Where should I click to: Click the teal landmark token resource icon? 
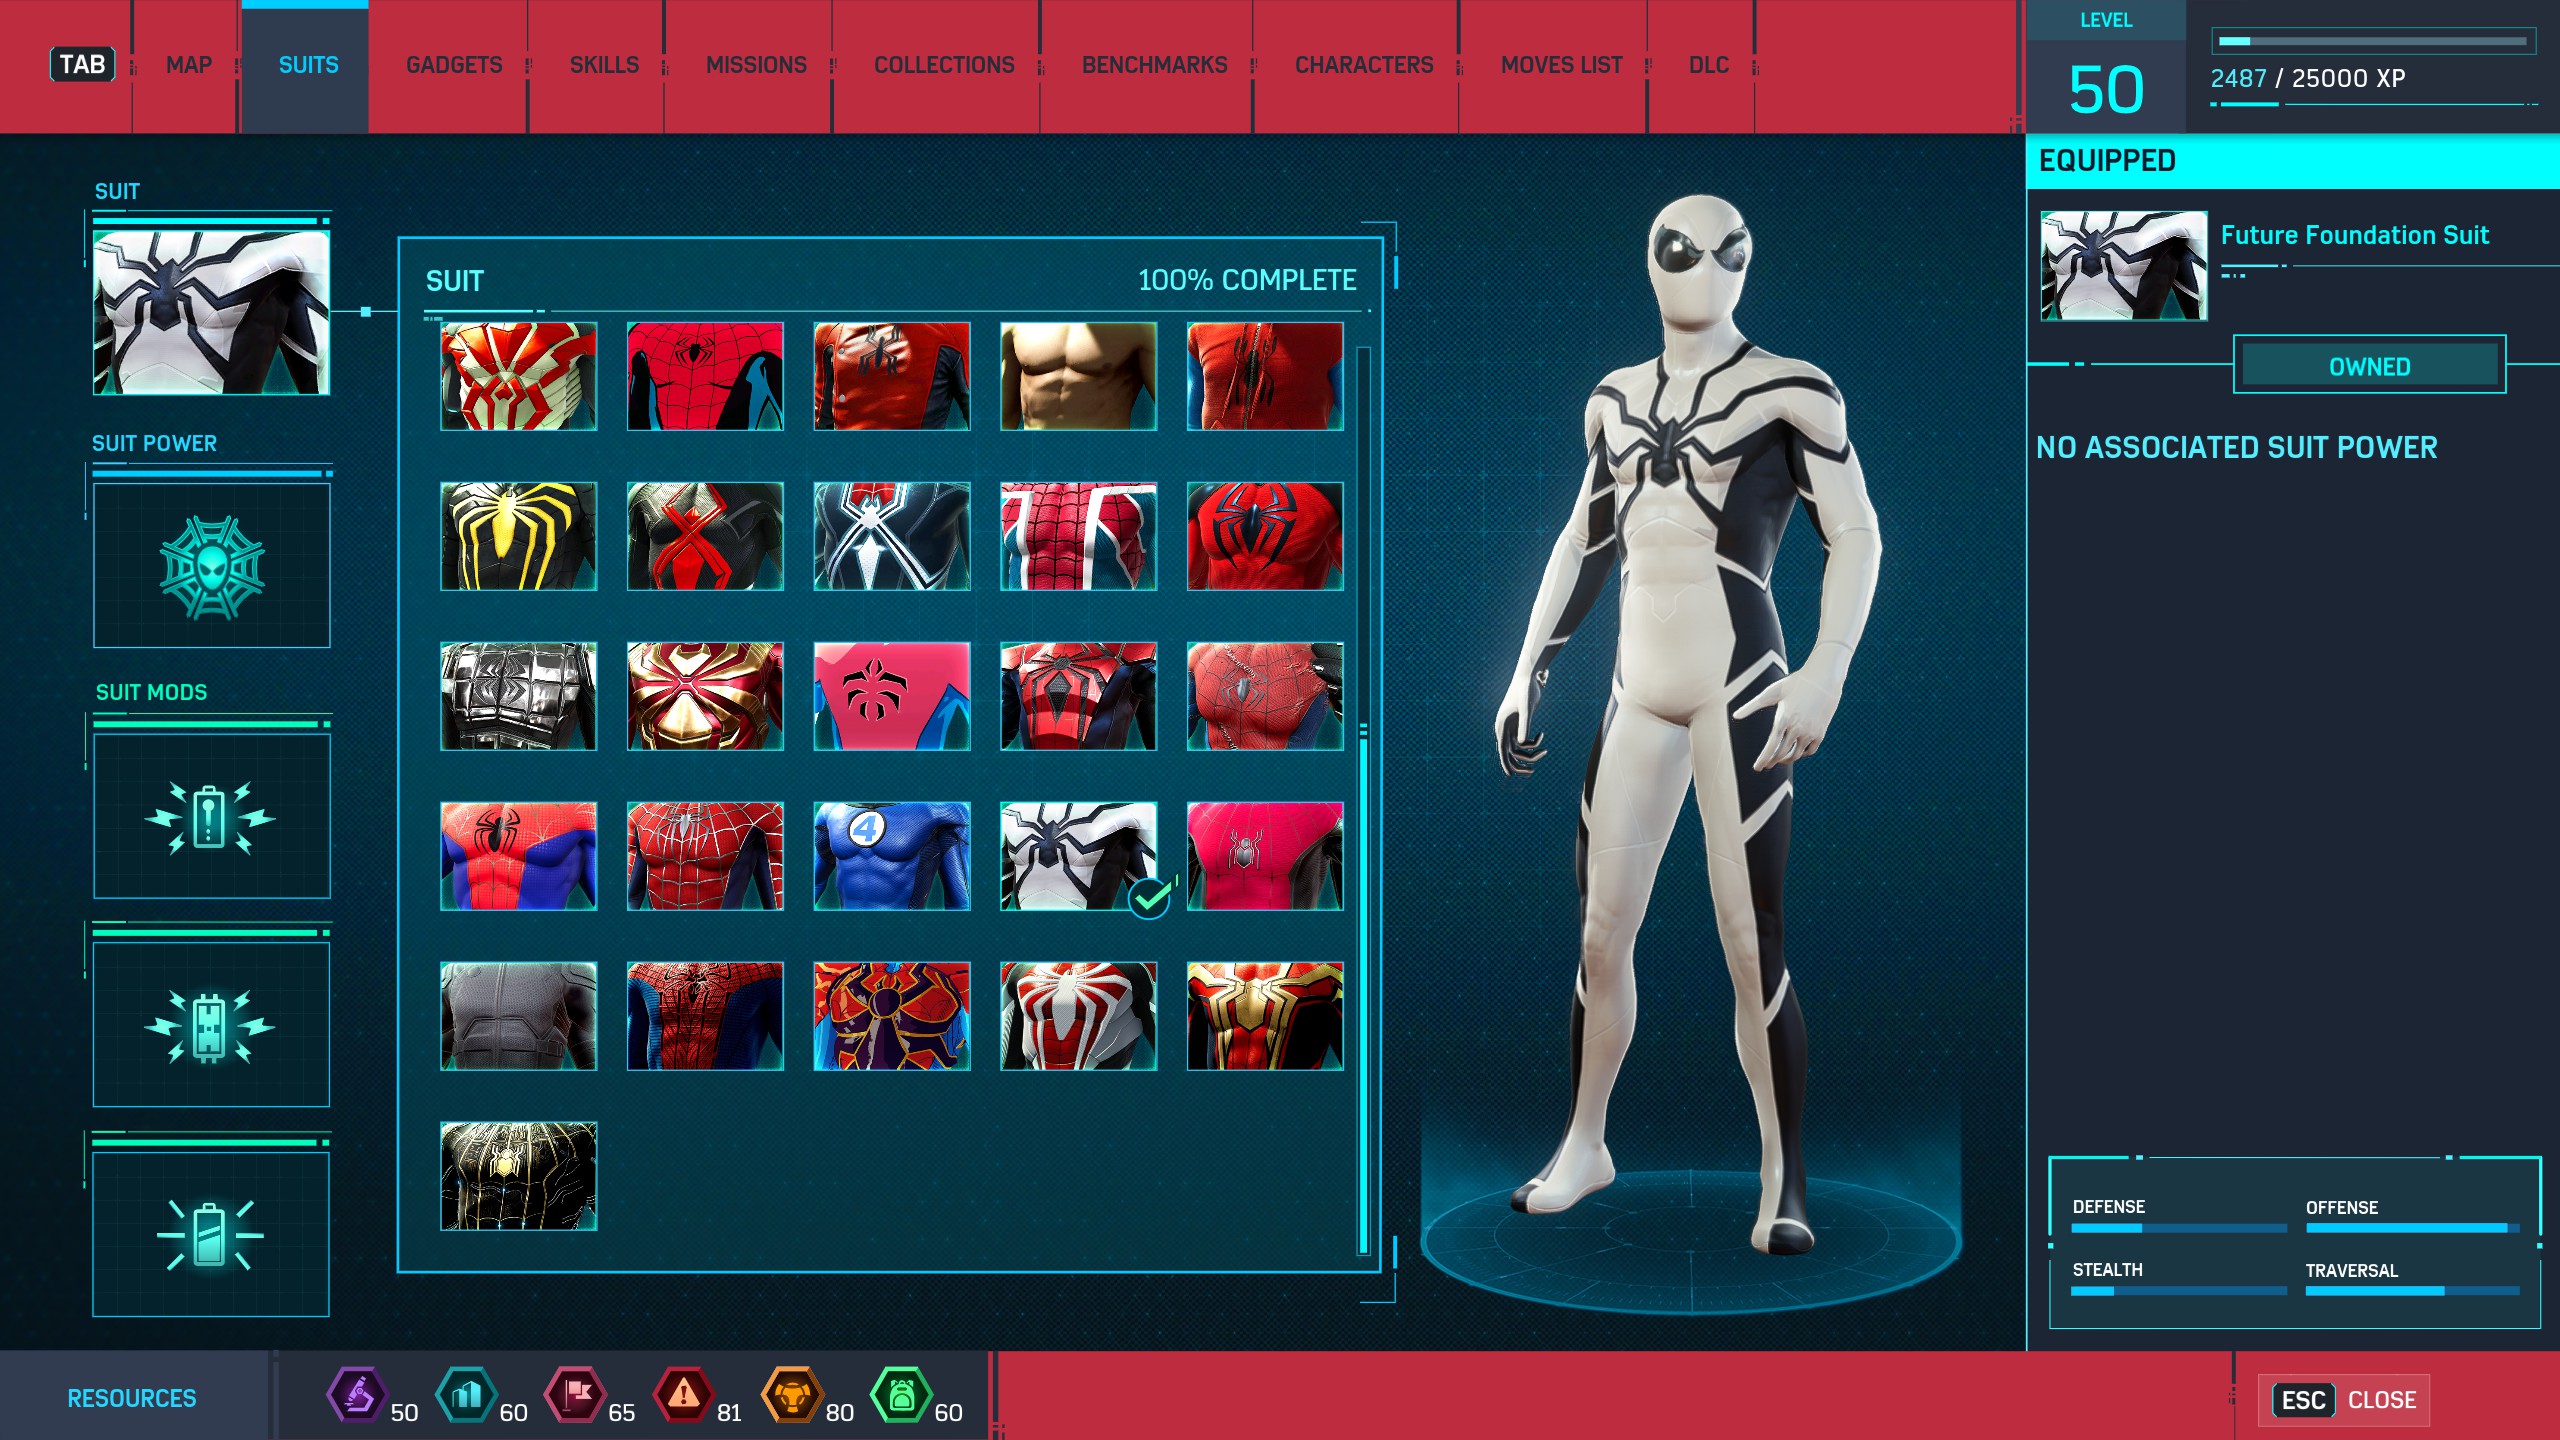tap(466, 1394)
